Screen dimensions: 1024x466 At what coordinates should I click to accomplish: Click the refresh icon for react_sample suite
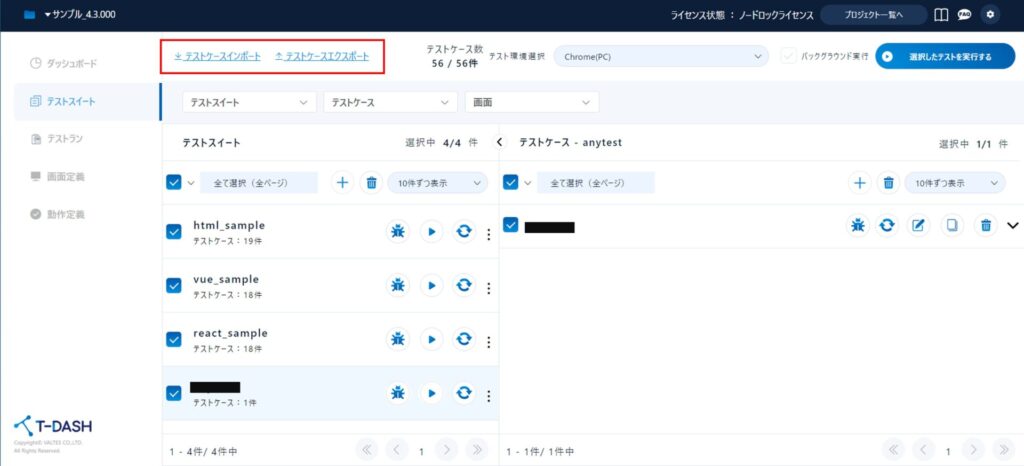pos(464,340)
